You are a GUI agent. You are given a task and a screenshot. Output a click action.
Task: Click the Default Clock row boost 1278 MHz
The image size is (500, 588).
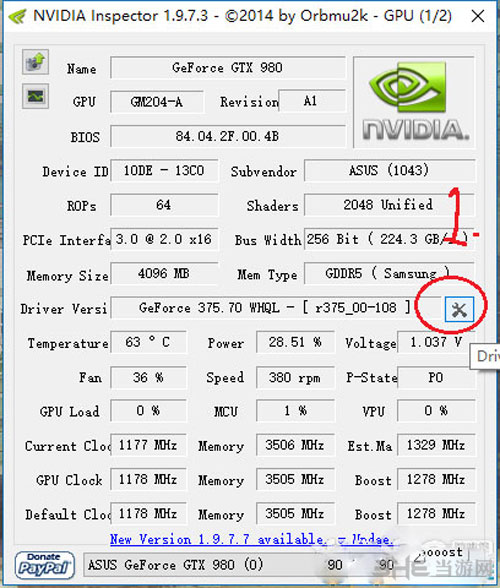(x=436, y=513)
